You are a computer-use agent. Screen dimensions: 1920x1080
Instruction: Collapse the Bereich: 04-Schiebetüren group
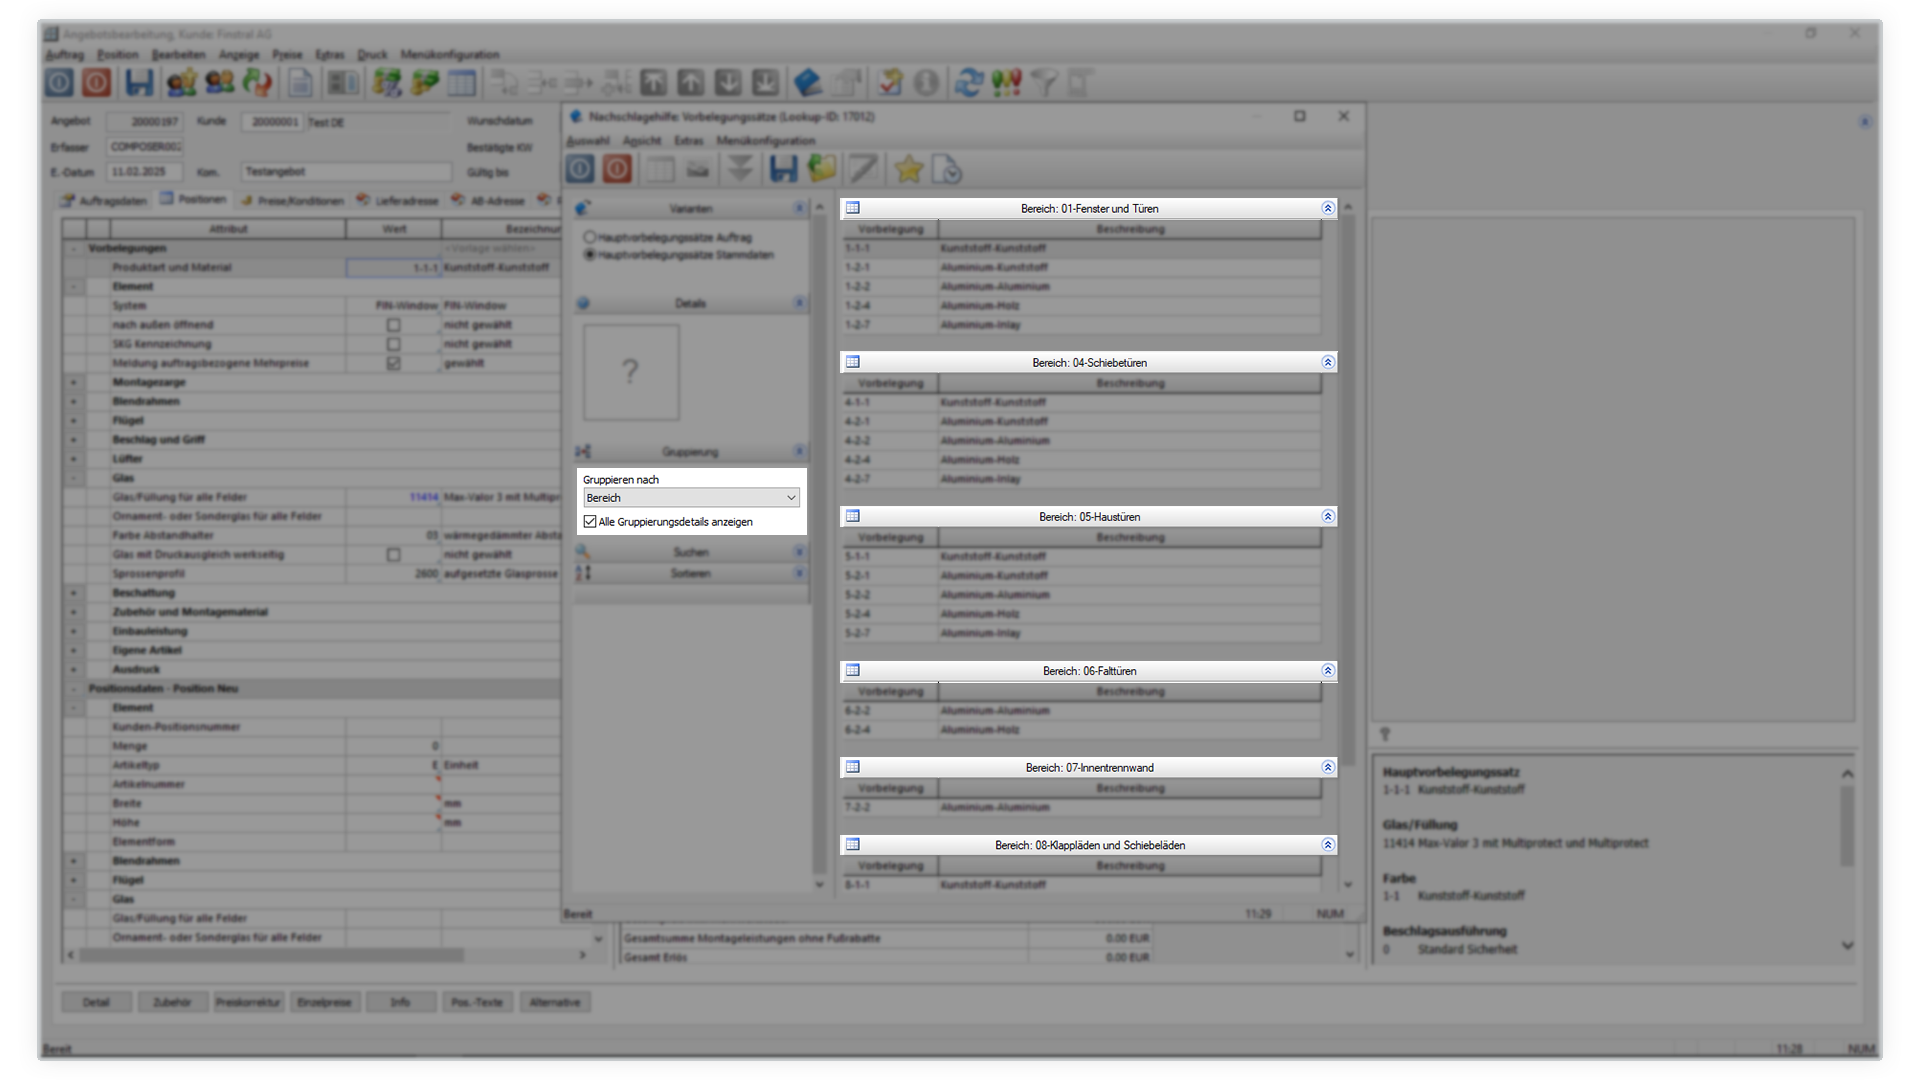click(1327, 363)
